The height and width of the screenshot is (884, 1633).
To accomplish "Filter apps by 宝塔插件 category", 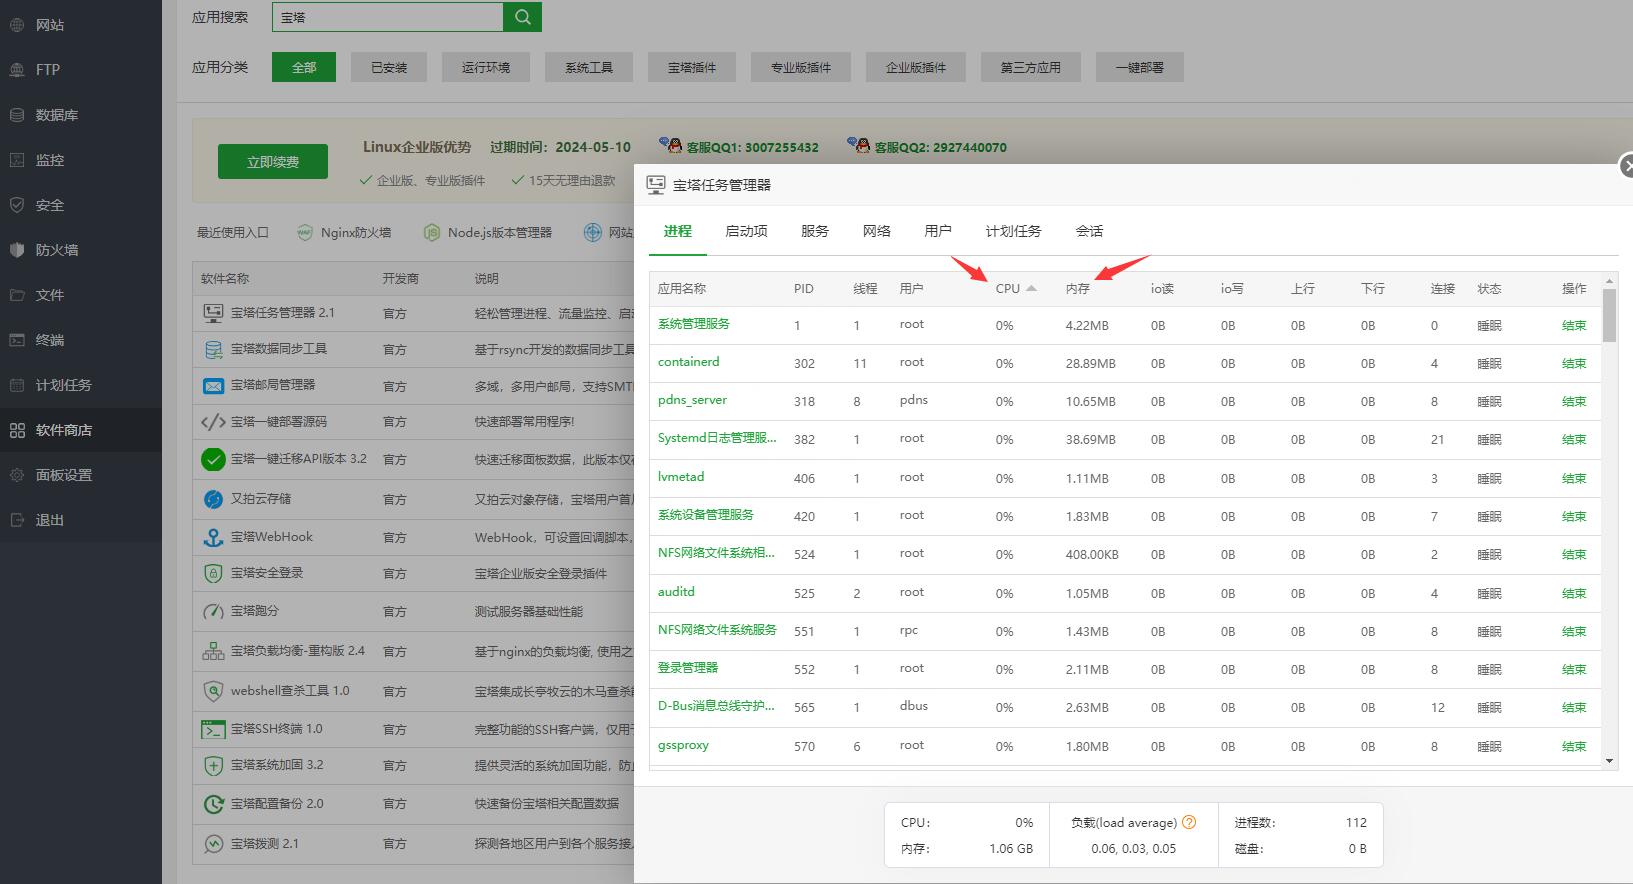I will [x=692, y=67].
